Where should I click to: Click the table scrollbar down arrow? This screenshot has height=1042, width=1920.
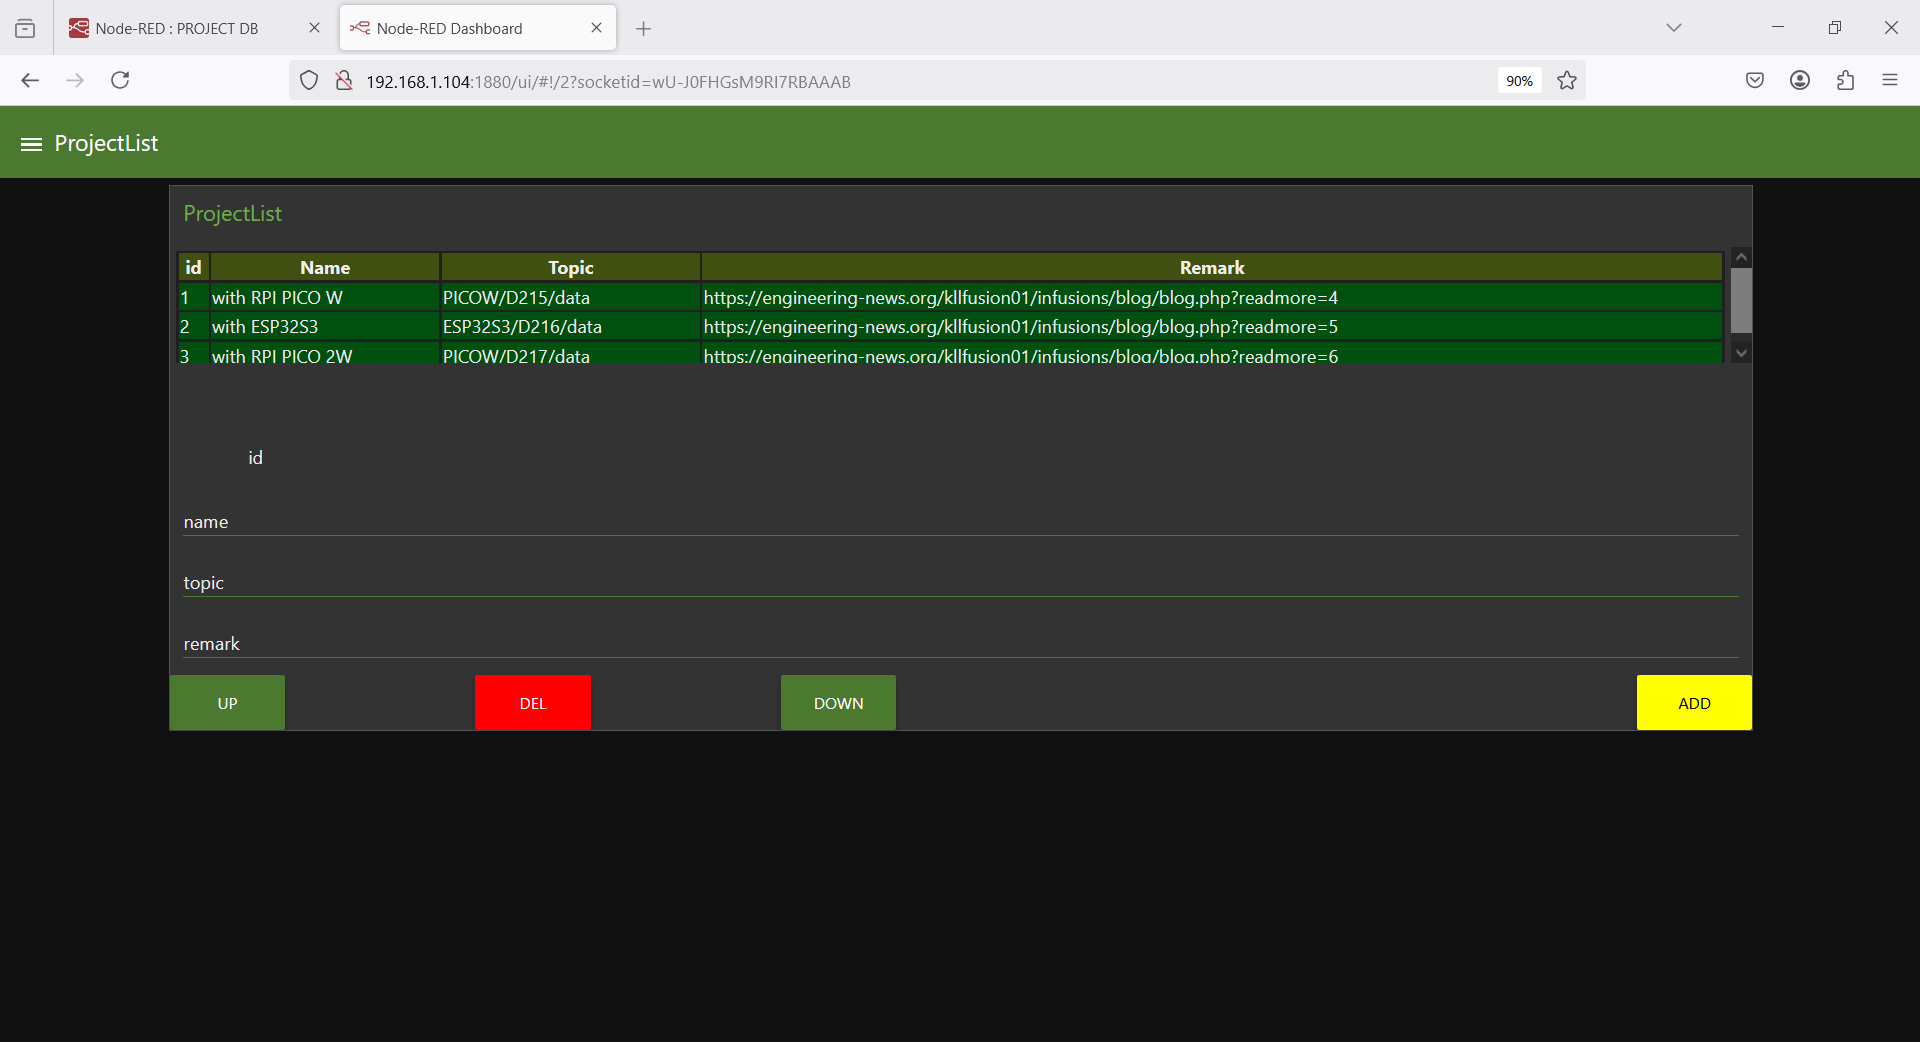click(x=1741, y=353)
